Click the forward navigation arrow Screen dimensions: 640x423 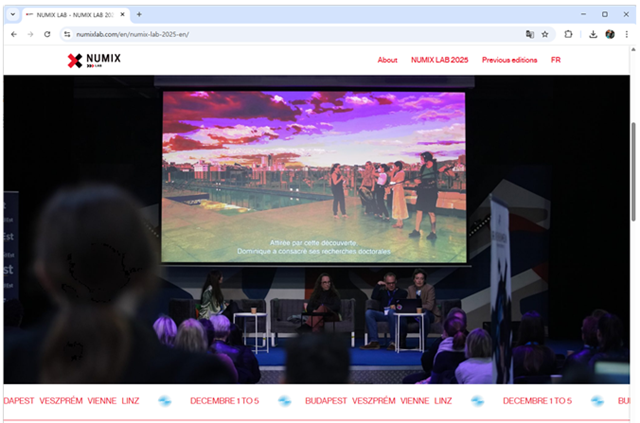coord(30,34)
